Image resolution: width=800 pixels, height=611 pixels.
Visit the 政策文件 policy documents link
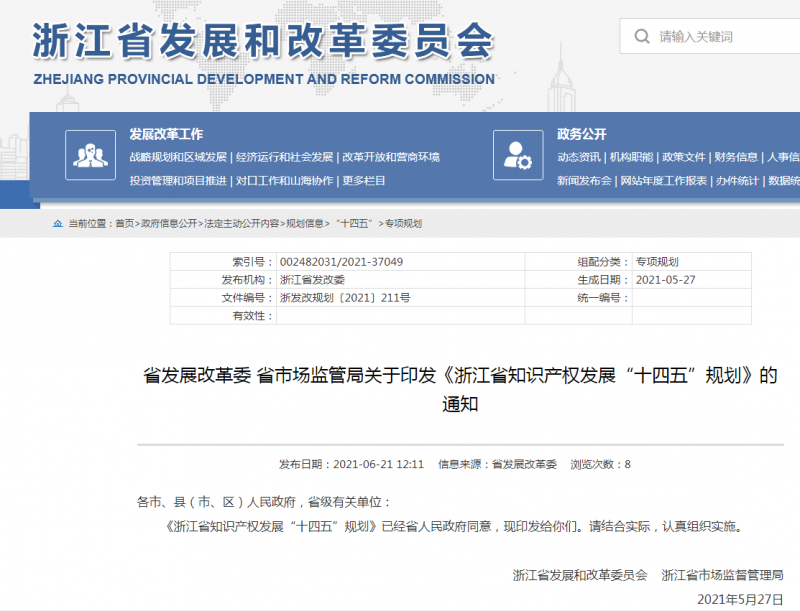tap(684, 157)
